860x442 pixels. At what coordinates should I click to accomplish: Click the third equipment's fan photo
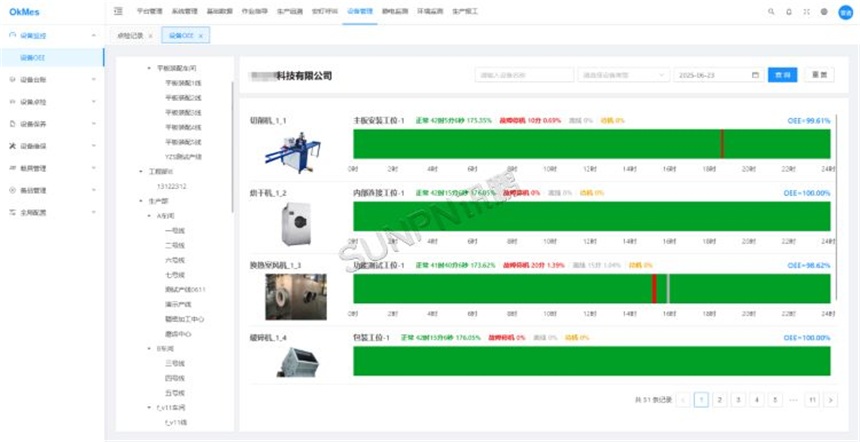coord(296,297)
